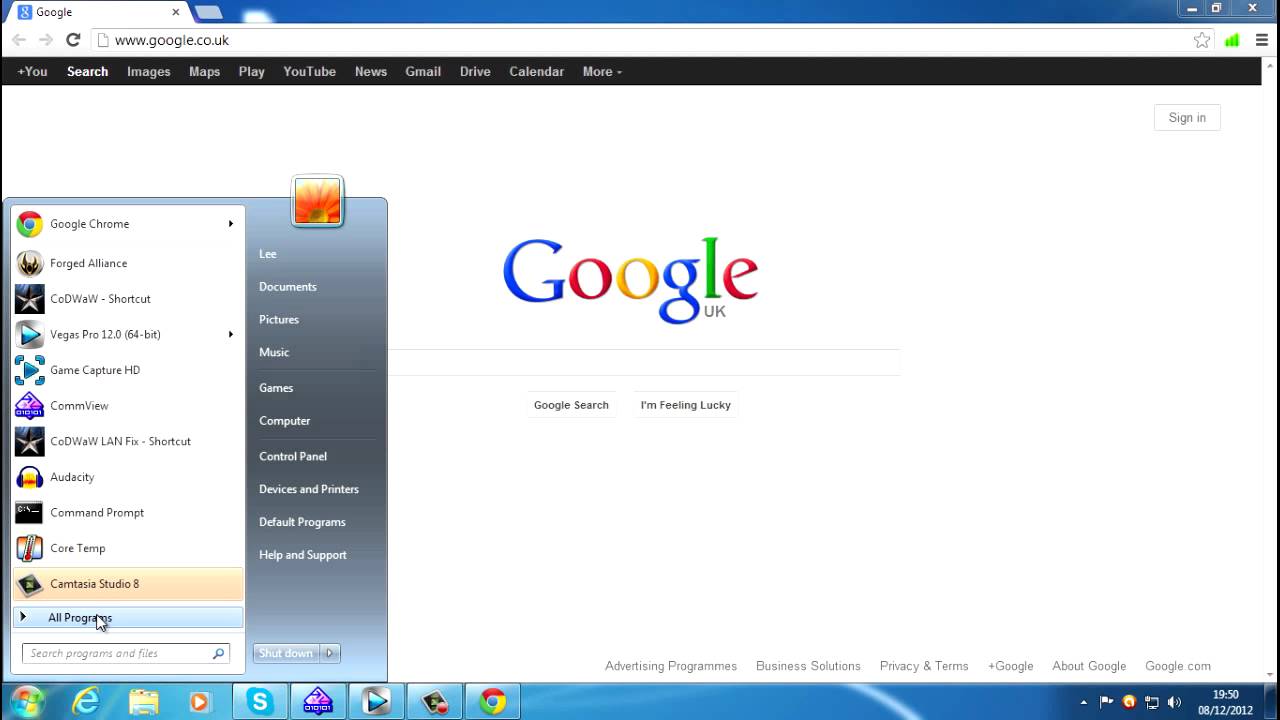Open Command Prompt in Start menu
The image size is (1280, 720).
(128, 513)
